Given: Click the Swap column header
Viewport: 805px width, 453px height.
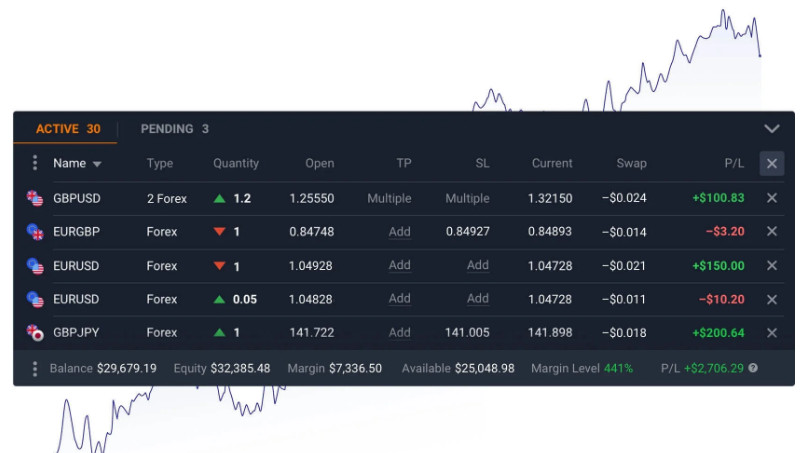Looking at the screenshot, I should pyautogui.click(x=631, y=163).
